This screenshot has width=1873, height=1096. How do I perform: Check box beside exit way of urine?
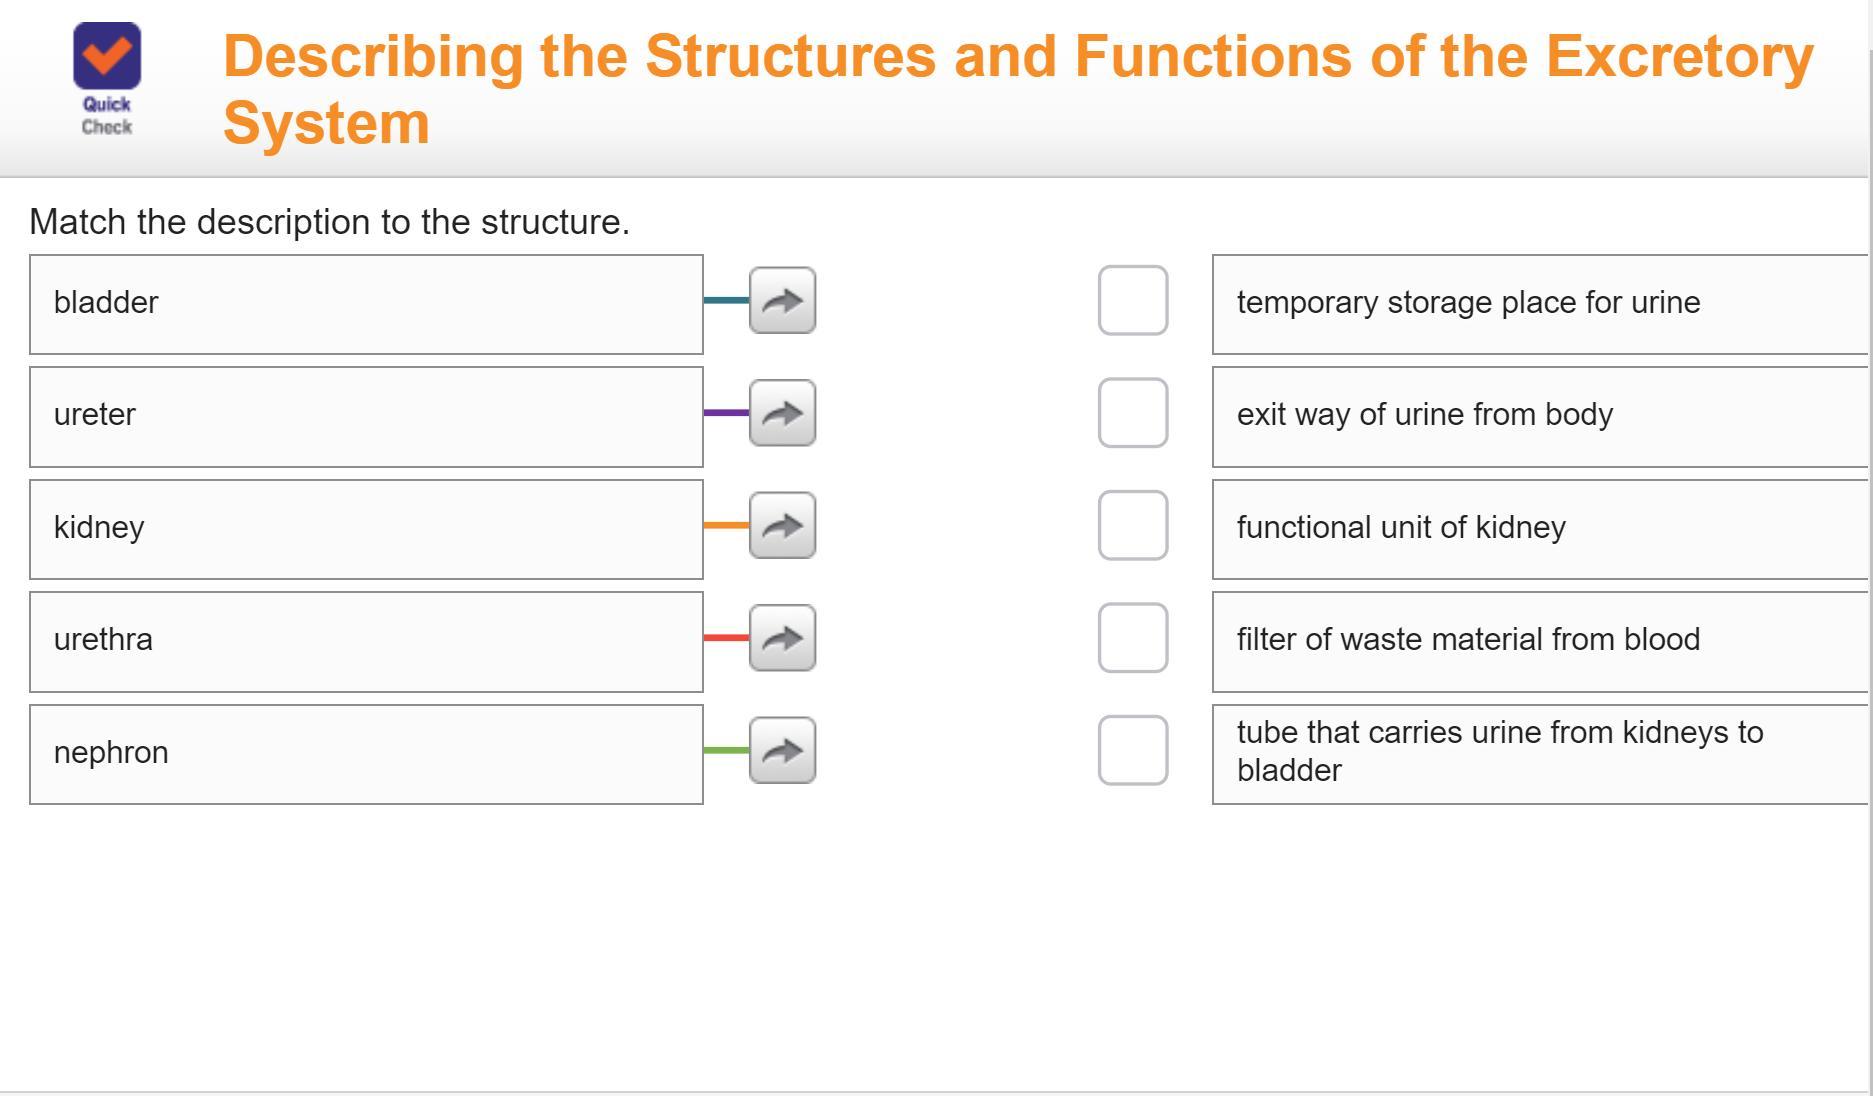click(x=1132, y=413)
